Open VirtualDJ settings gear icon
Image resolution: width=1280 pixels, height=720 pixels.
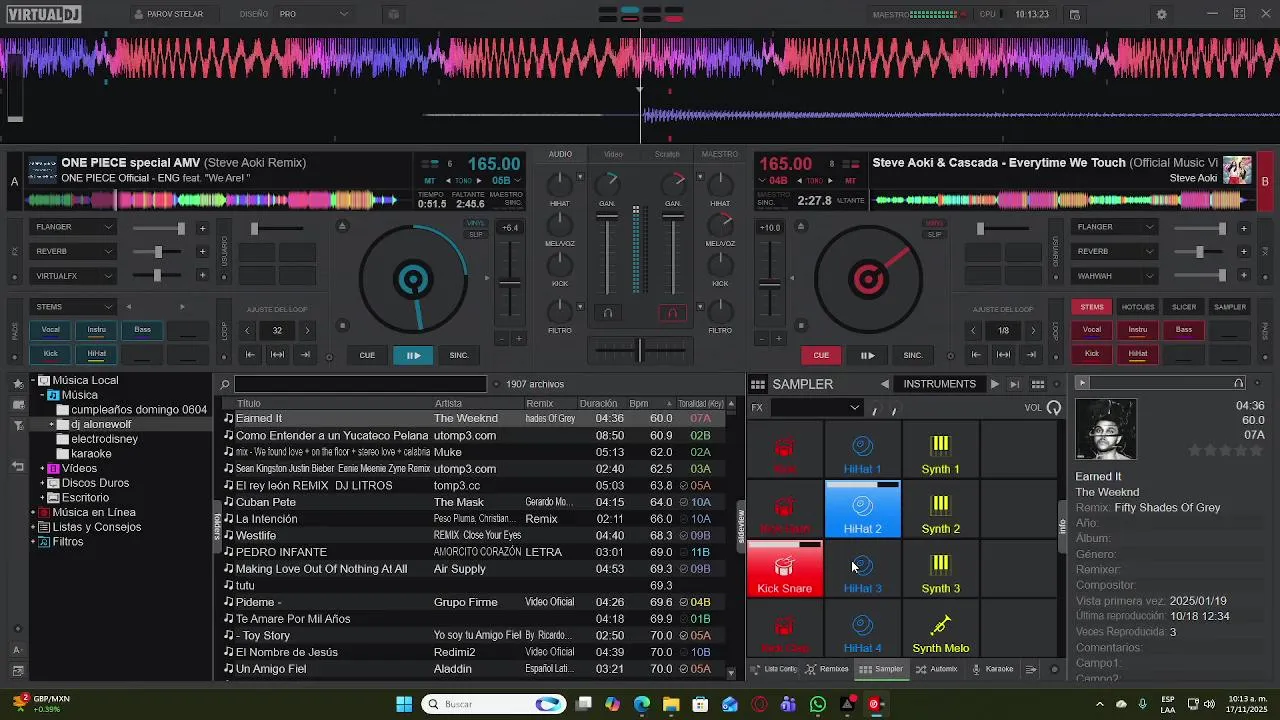[1161, 14]
